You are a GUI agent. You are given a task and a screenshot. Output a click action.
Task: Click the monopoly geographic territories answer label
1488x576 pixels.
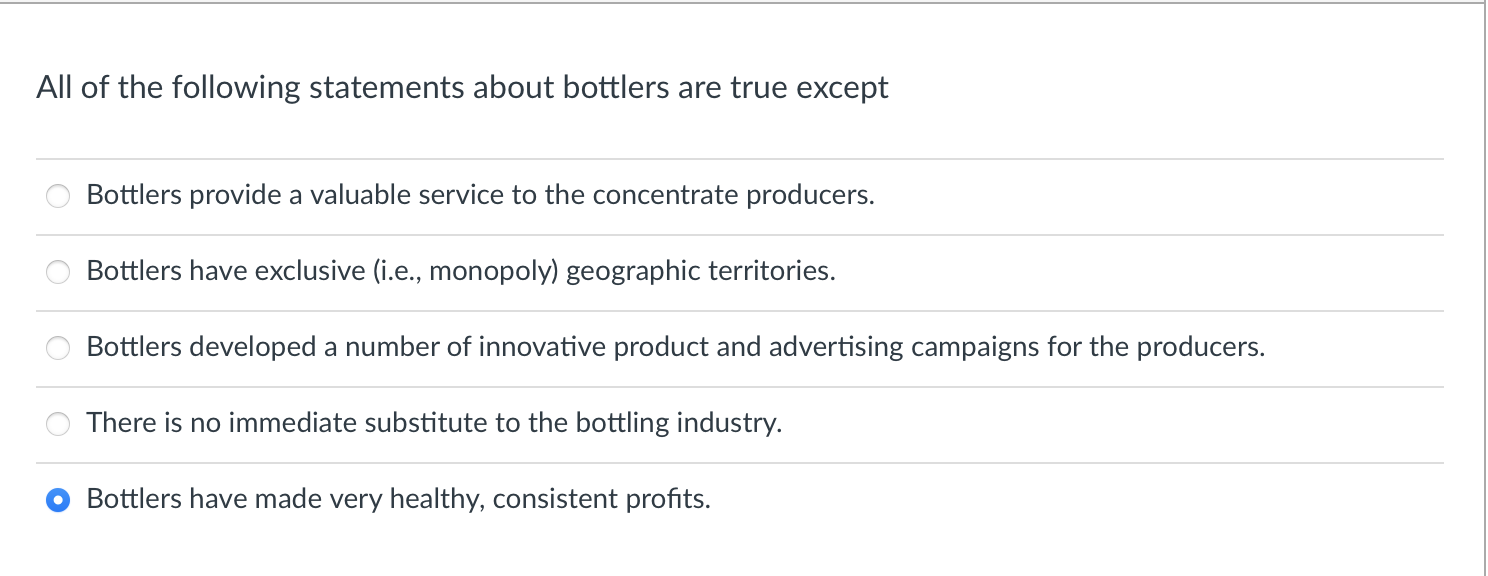(461, 271)
